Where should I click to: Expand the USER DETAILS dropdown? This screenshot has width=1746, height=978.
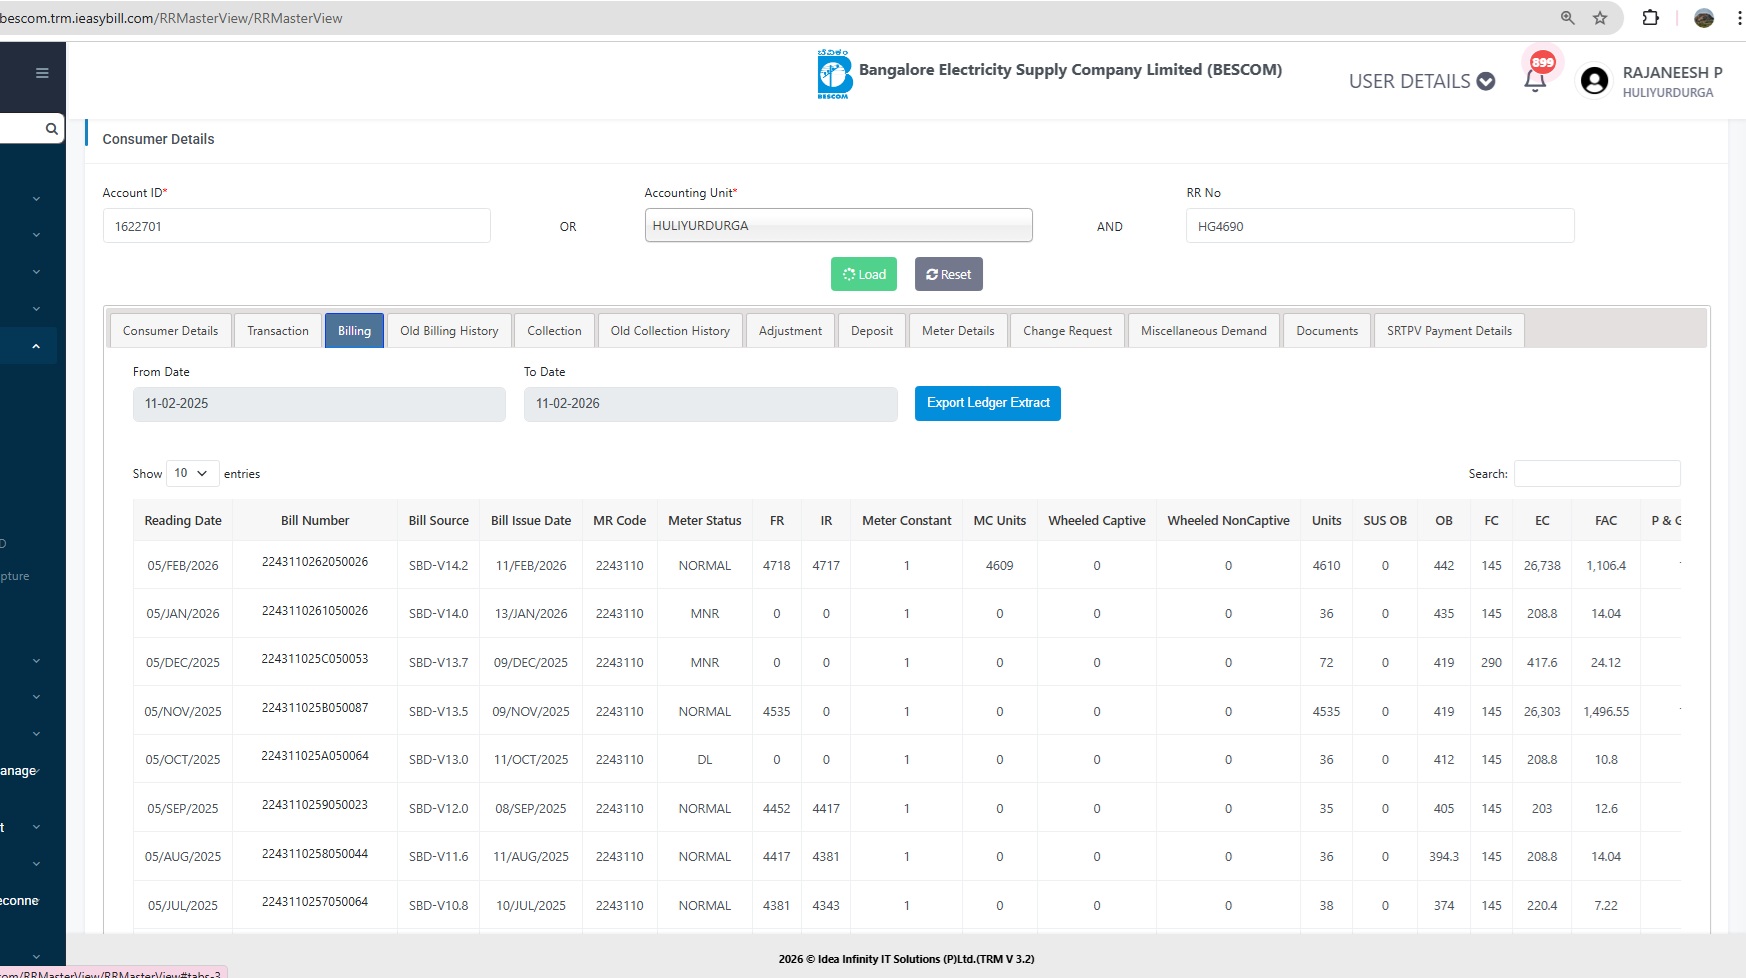1421,81
